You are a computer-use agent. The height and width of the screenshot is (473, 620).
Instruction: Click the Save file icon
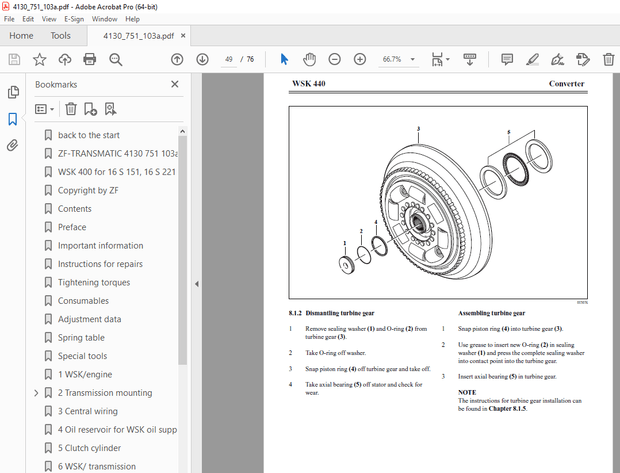tap(14, 60)
